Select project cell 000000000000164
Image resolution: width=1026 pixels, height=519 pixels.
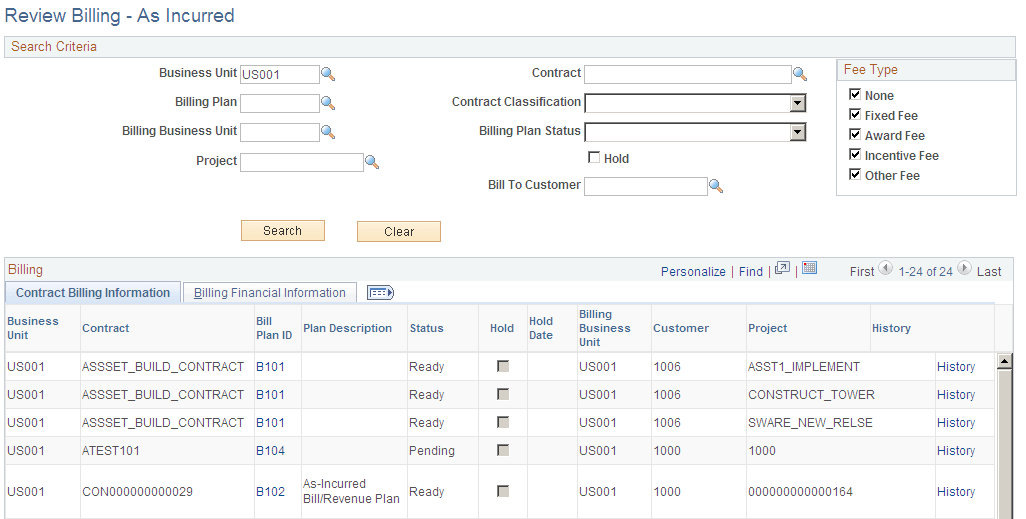point(800,492)
